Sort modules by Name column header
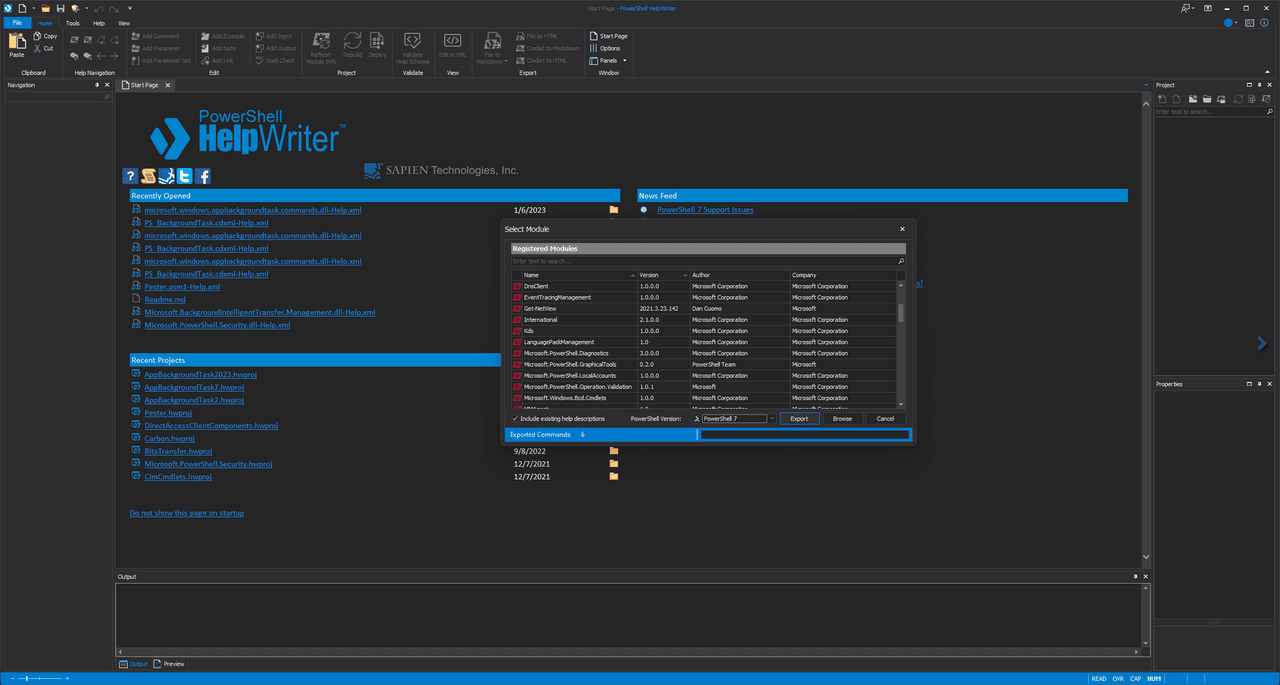The width and height of the screenshot is (1280, 685). point(578,275)
